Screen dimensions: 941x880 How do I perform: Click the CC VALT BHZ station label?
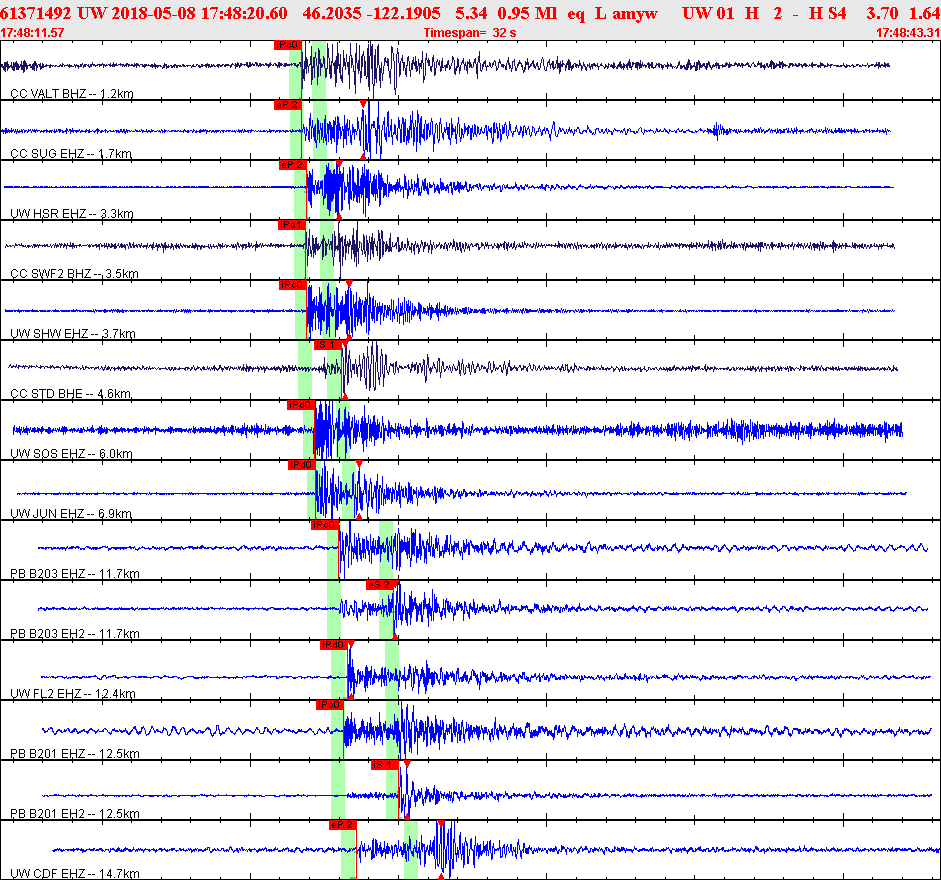click(x=71, y=93)
